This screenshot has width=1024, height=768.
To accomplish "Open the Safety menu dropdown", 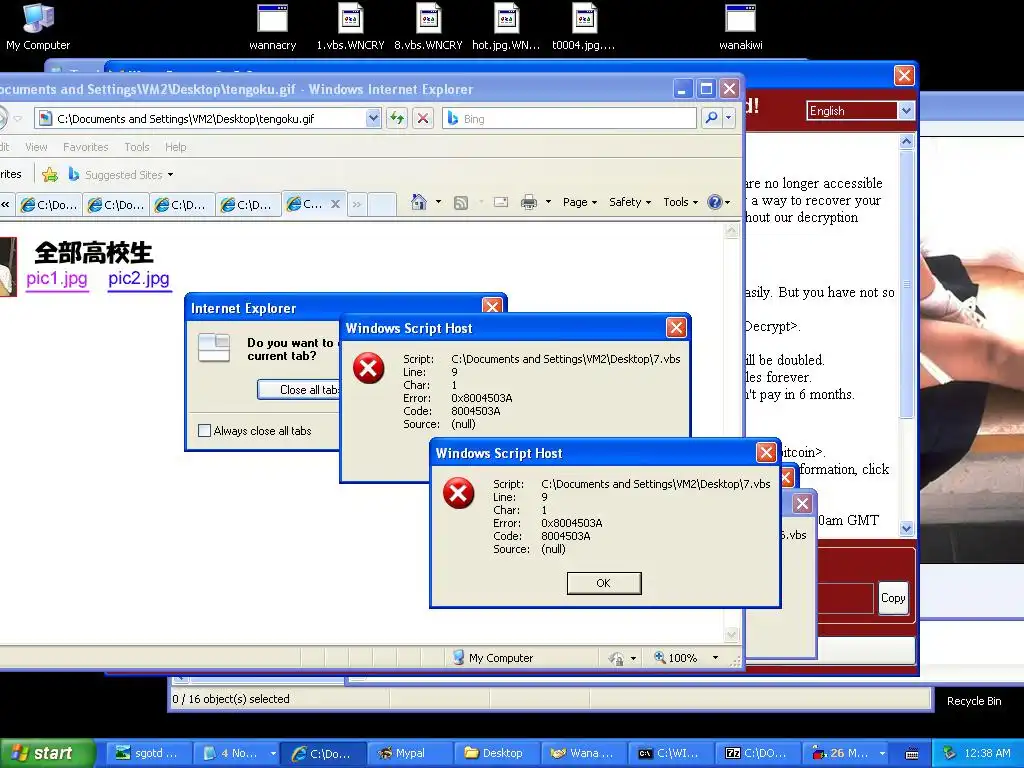I will click(630, 202).
